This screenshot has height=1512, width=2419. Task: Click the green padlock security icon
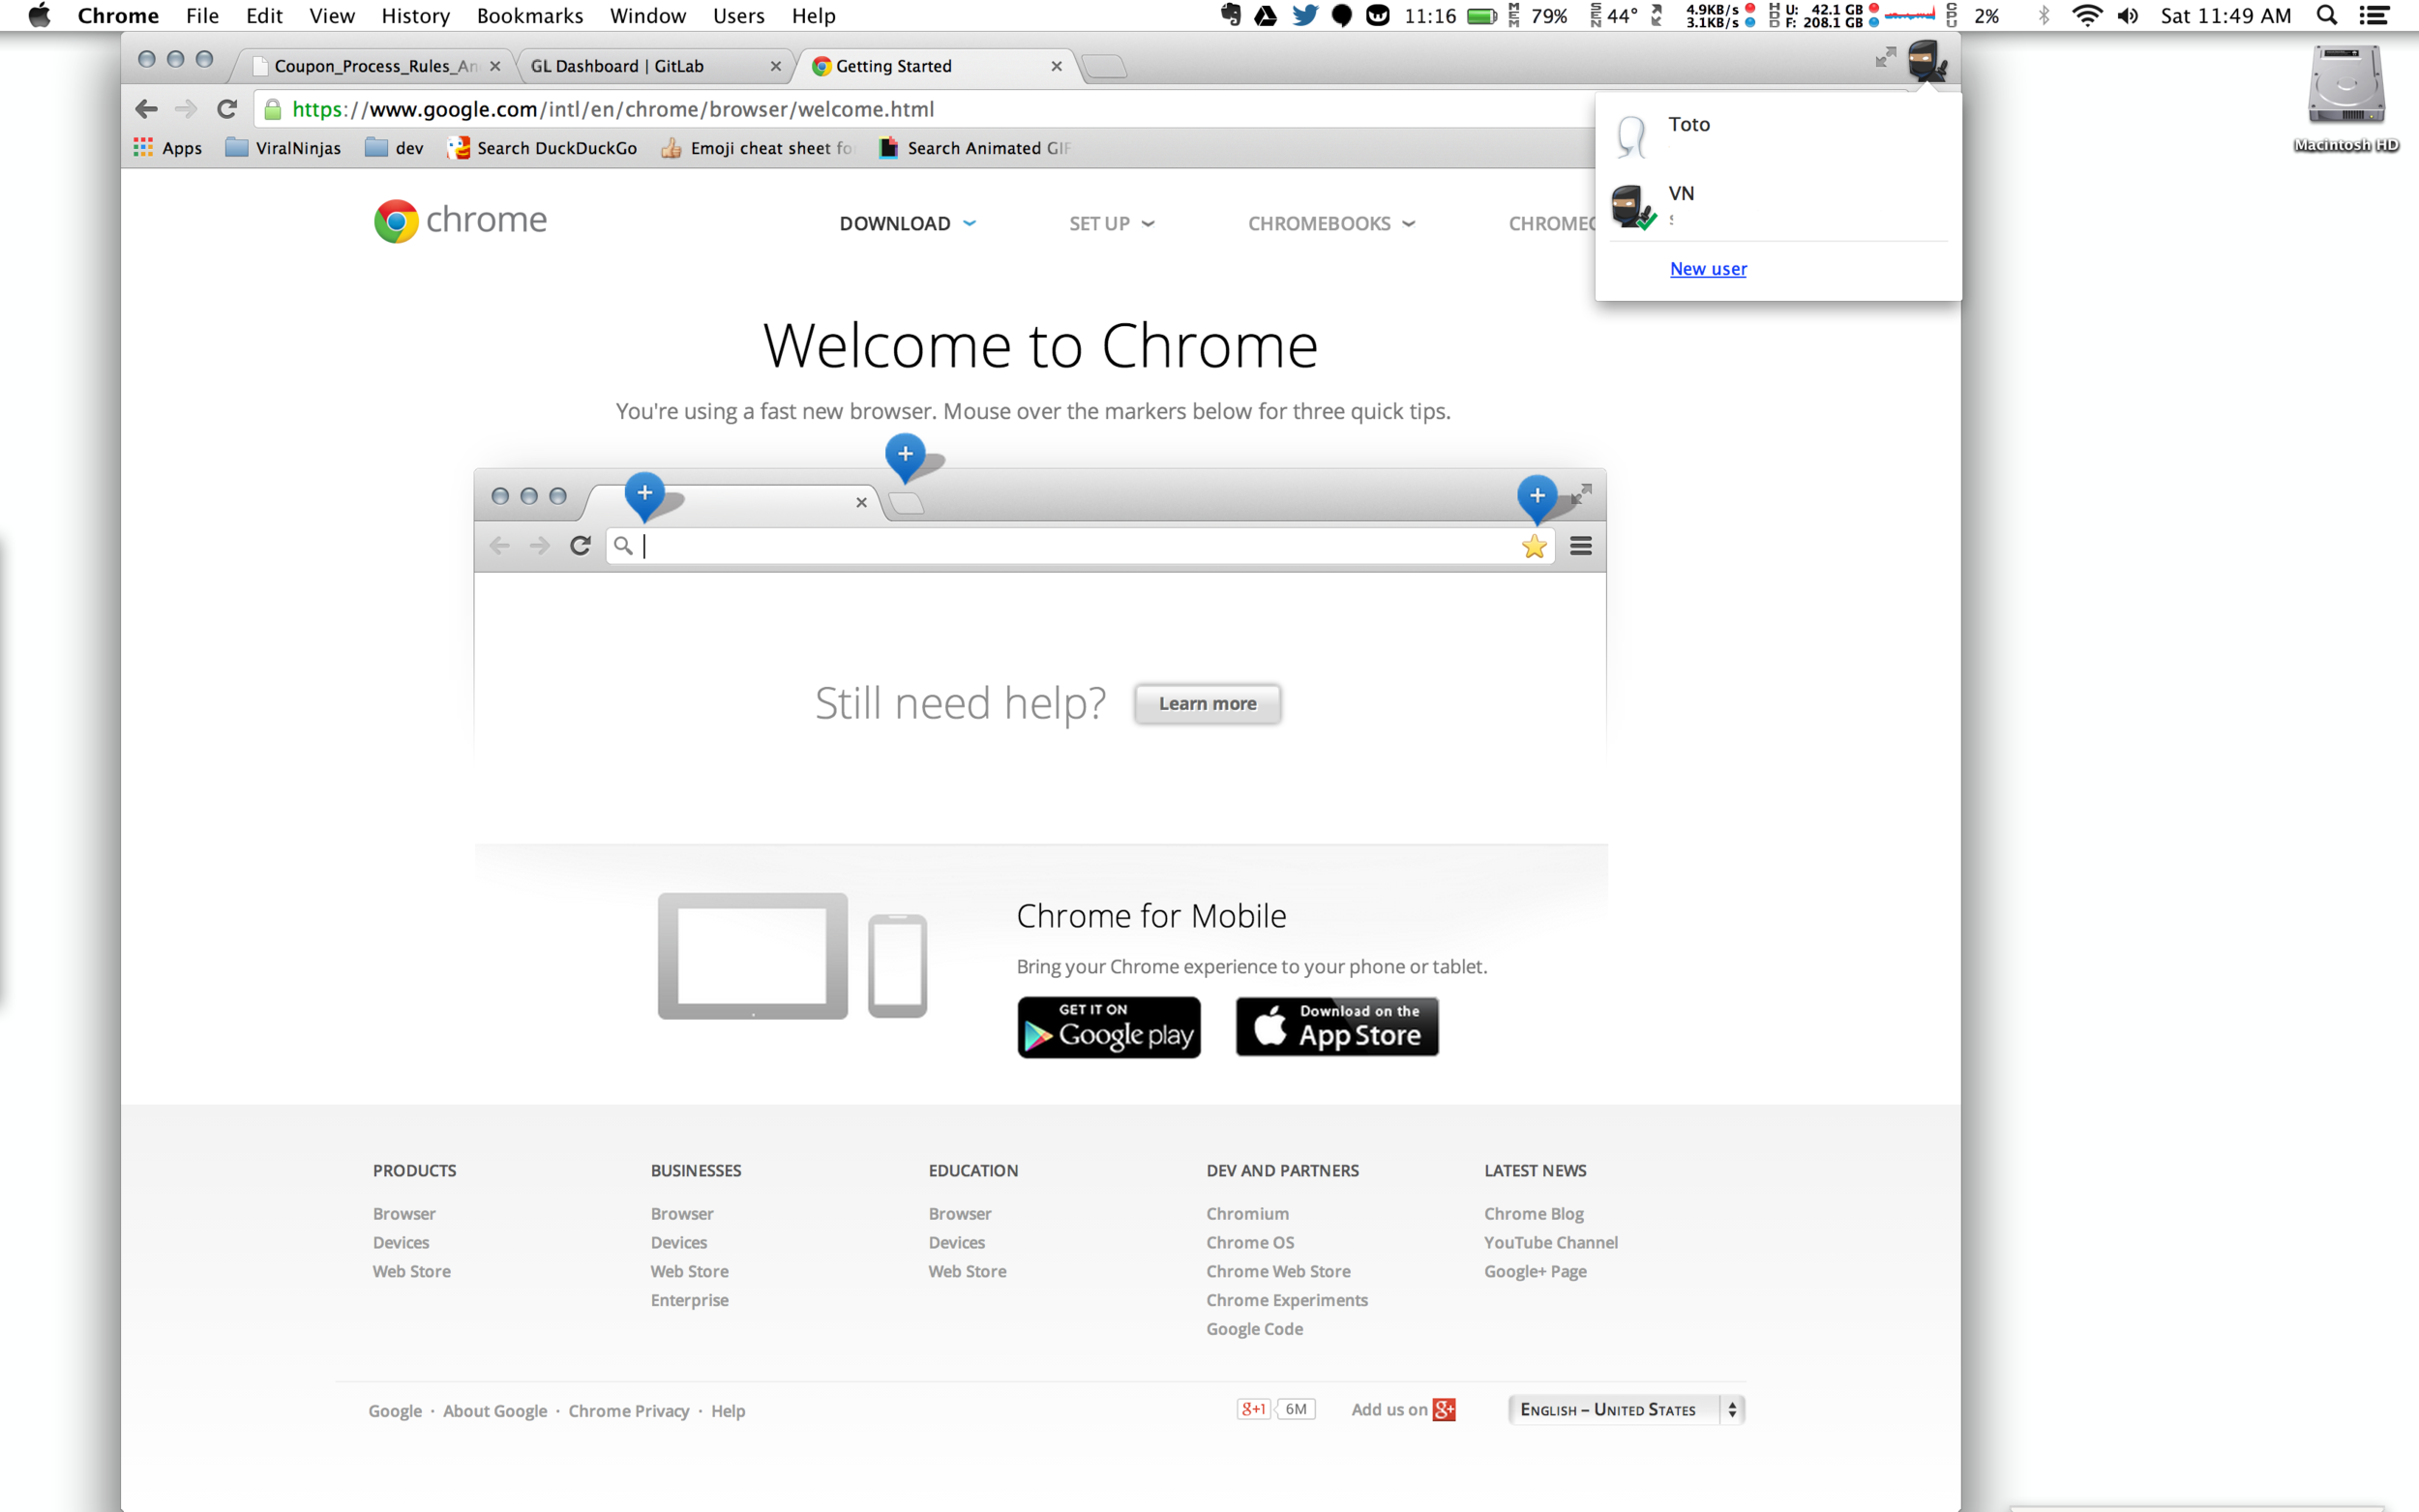(x=273, y=109)
